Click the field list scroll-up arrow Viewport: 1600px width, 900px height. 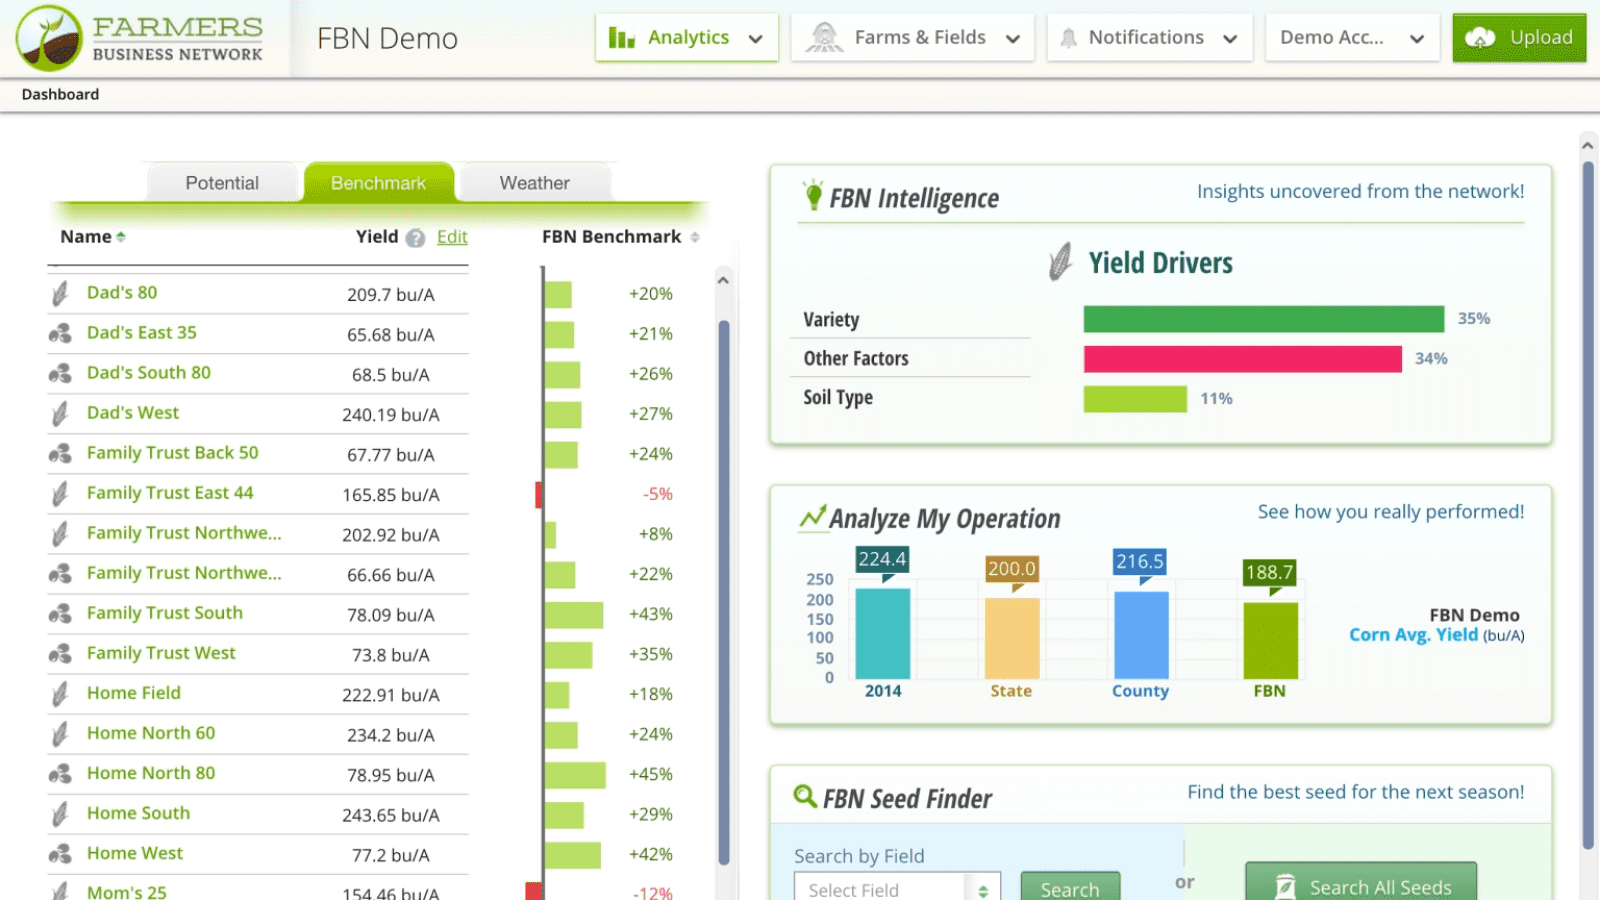pyautogui.click(x=723, y=281)
